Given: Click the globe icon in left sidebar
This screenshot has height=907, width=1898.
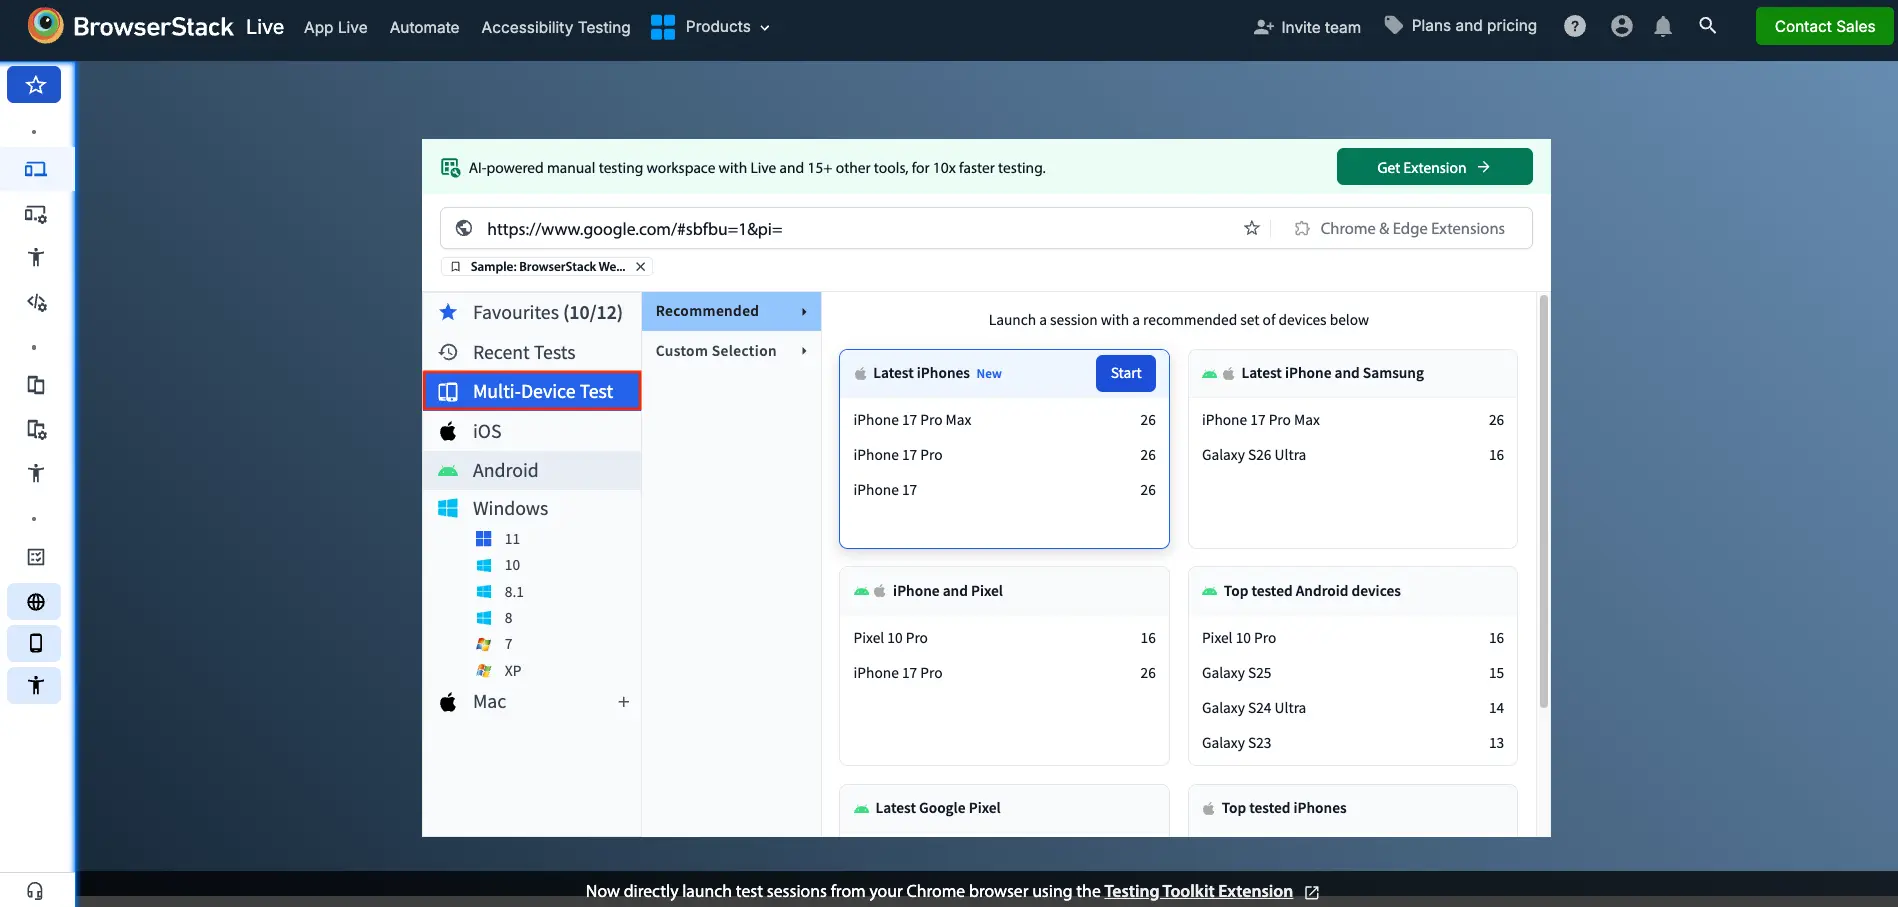Looking at the screenshot, I should click(35, 602).
